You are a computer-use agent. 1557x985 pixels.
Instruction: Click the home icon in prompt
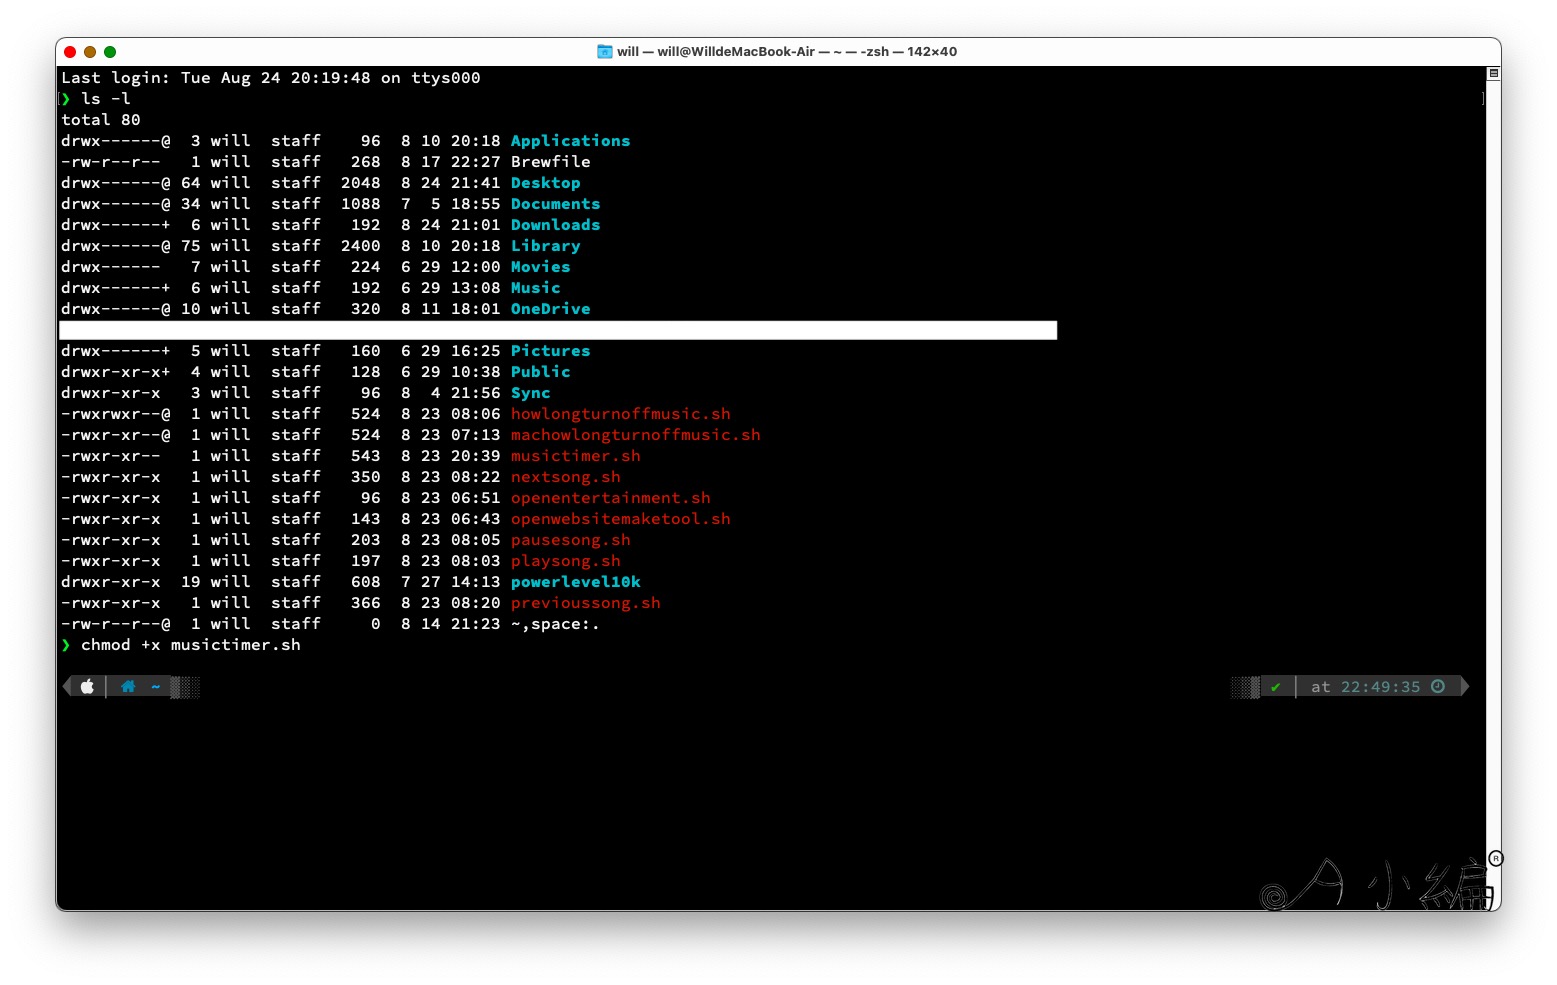(128, 686)
